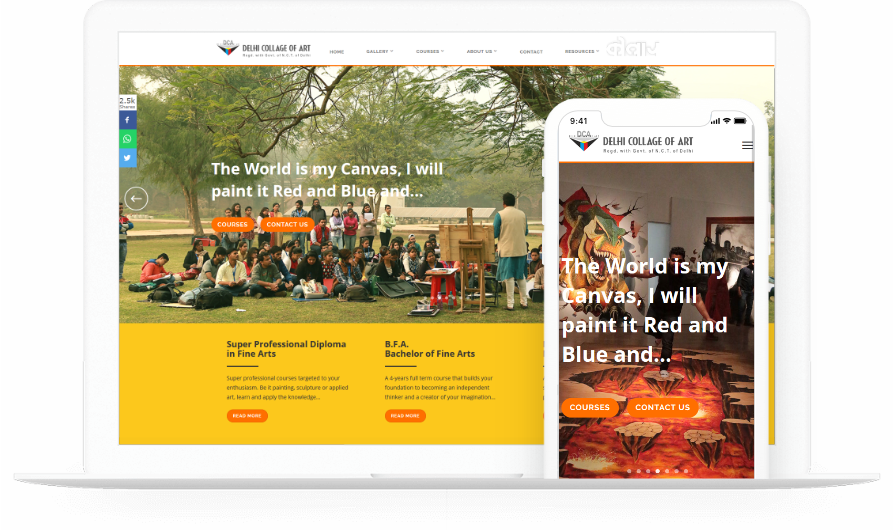
Task: Open the Contact menu item
Action: [531, 52]
